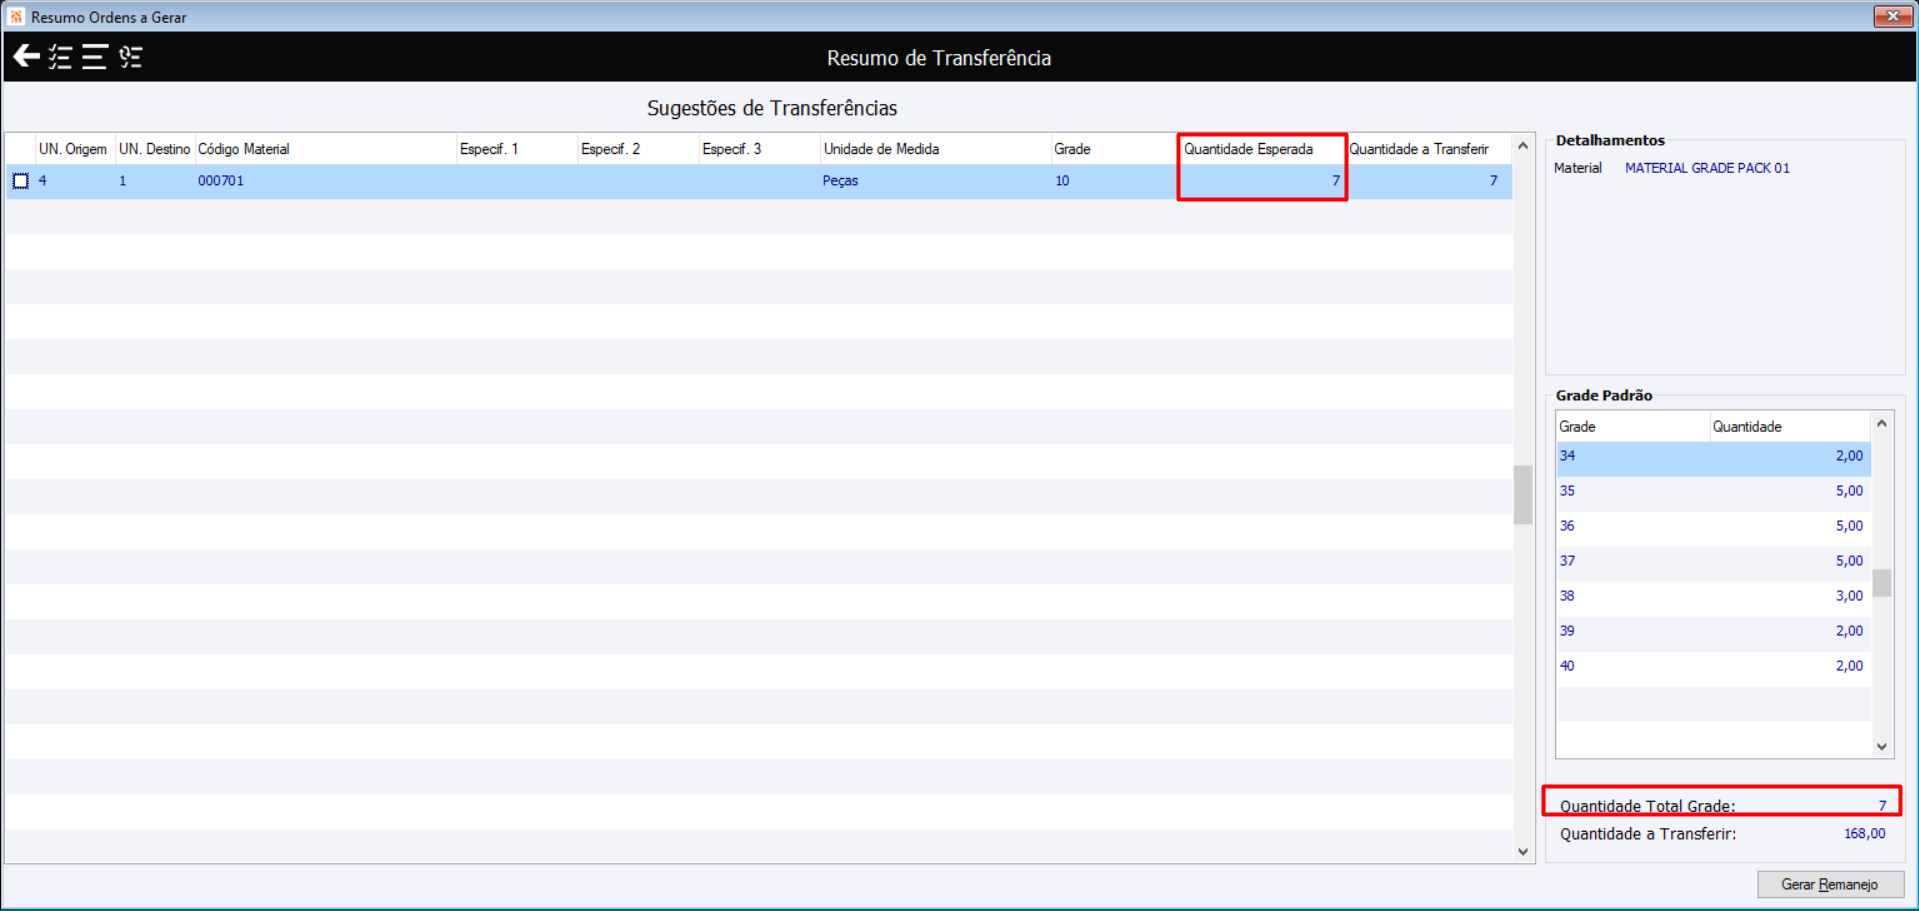Click quantity 5,00 for grade 37
The height and width of the screenshot is (911, 1919).
point(1849,561)
